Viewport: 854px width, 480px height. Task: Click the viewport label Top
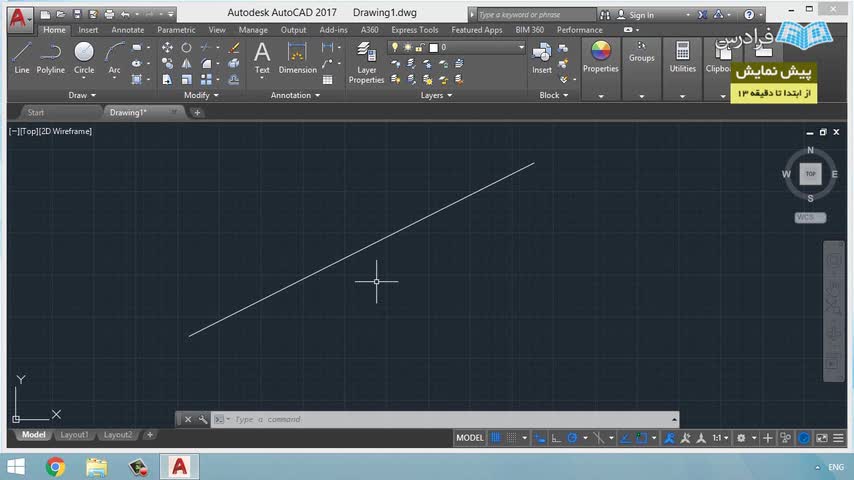point(29,131)
